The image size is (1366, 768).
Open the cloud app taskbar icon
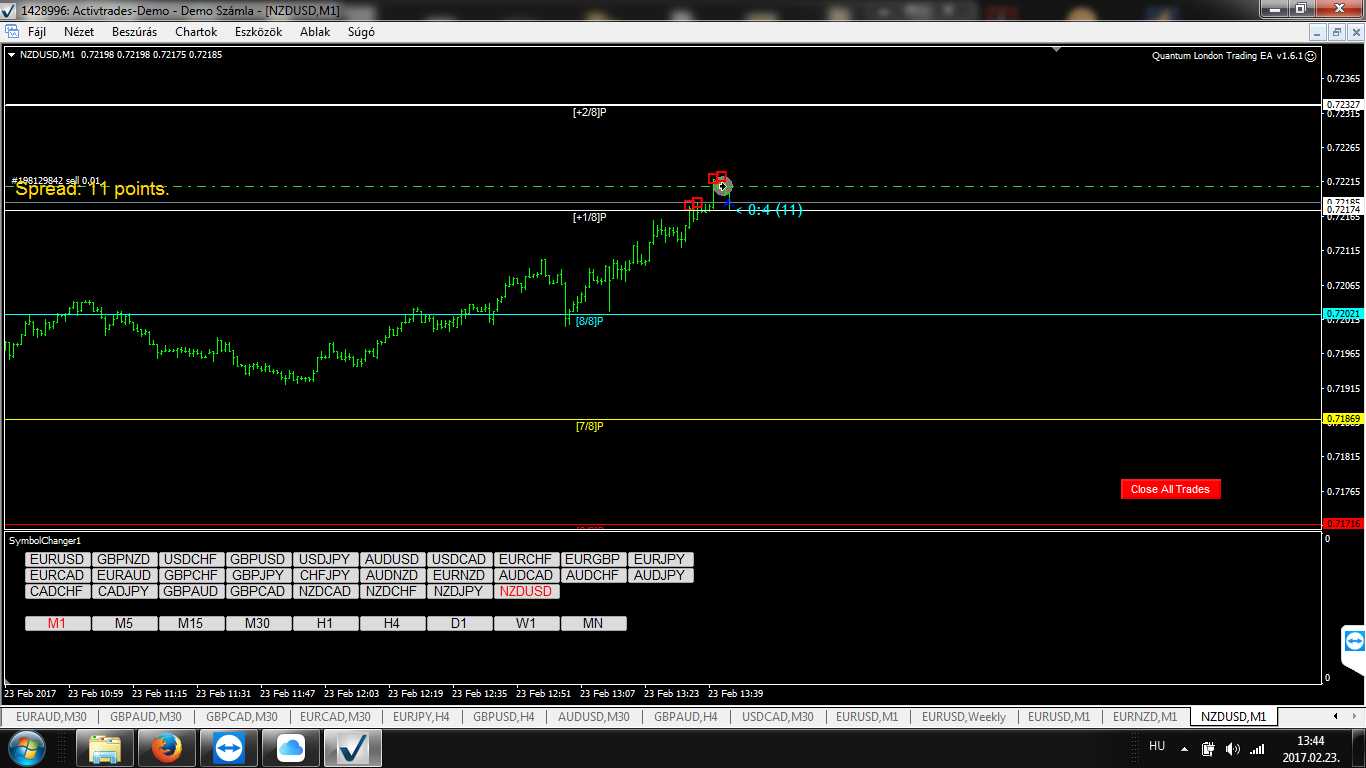pos(290,748)
